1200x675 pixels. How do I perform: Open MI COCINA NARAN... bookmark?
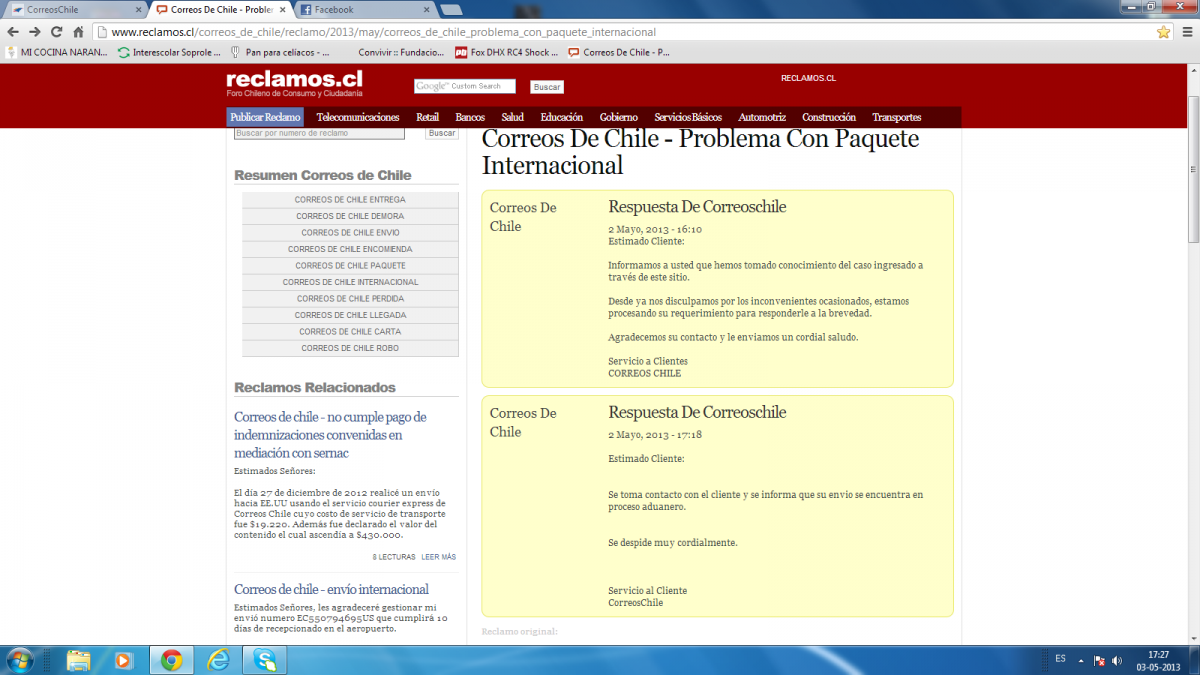[56, 52]
